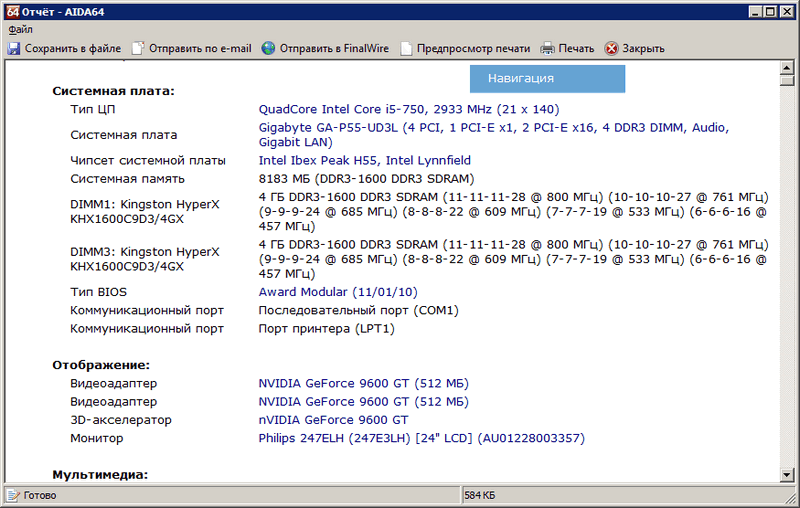The image size is (800, 508).
Task: Click the AIDA64 icon in title bar
Action: 11,12
